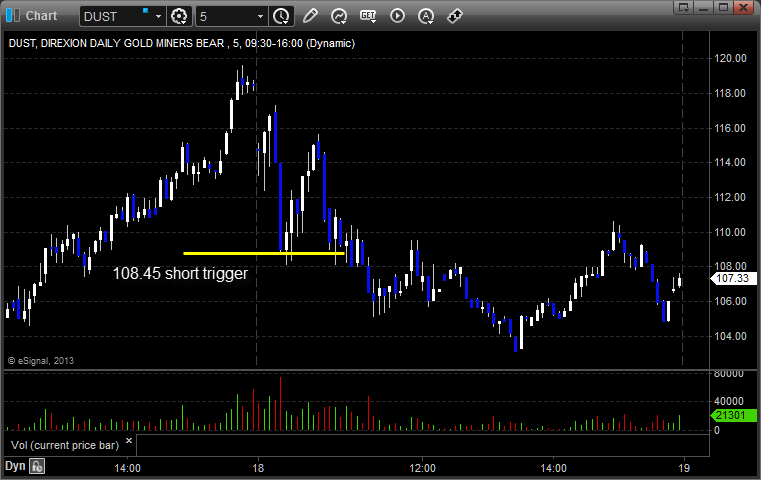
Task: Click the date label 18 on time axis
Action: [x=258, y=468]
